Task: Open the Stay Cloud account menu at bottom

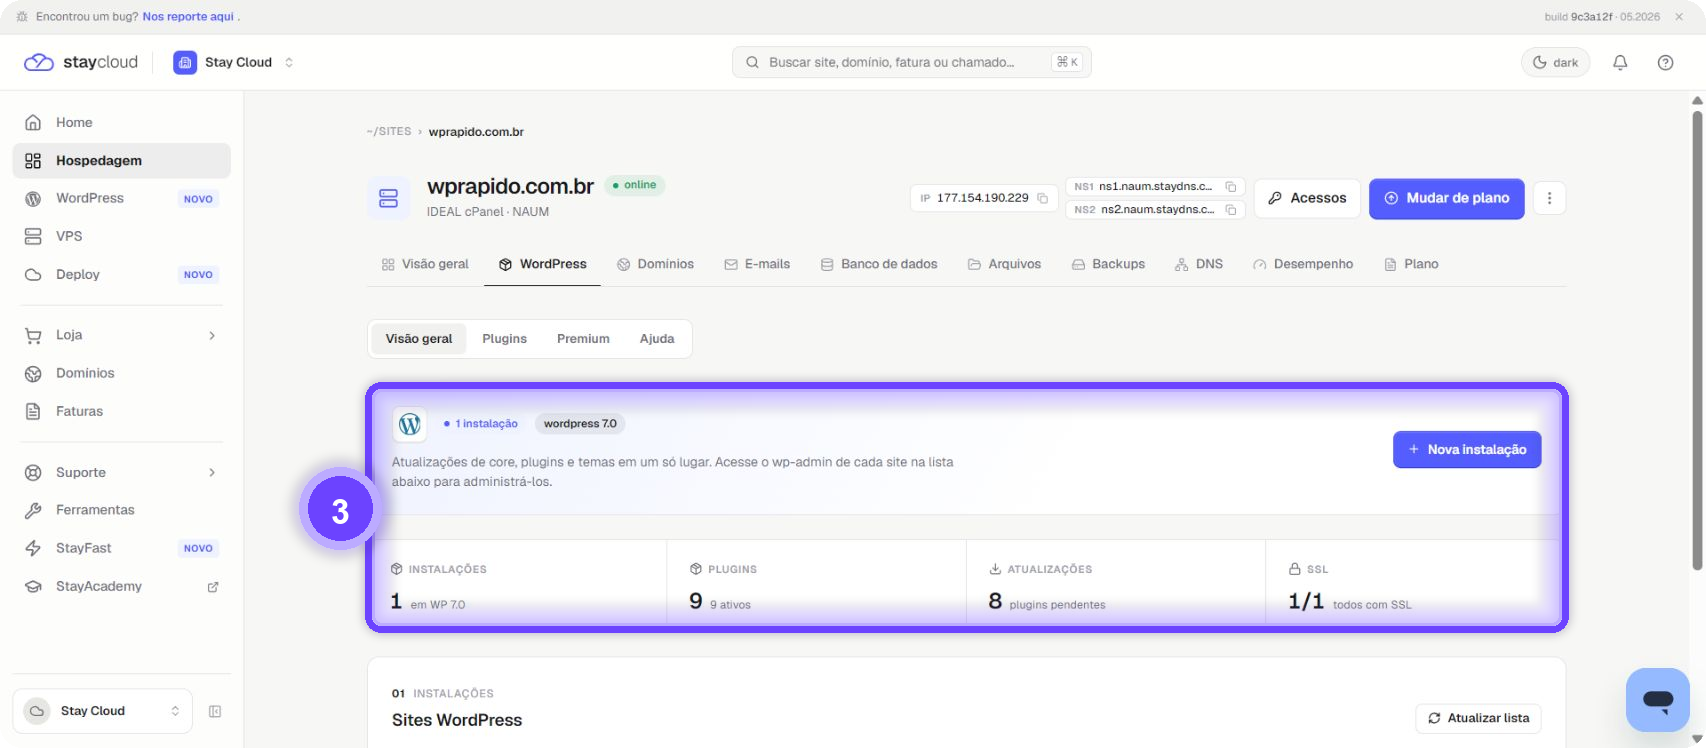Action: coord(102,711)
